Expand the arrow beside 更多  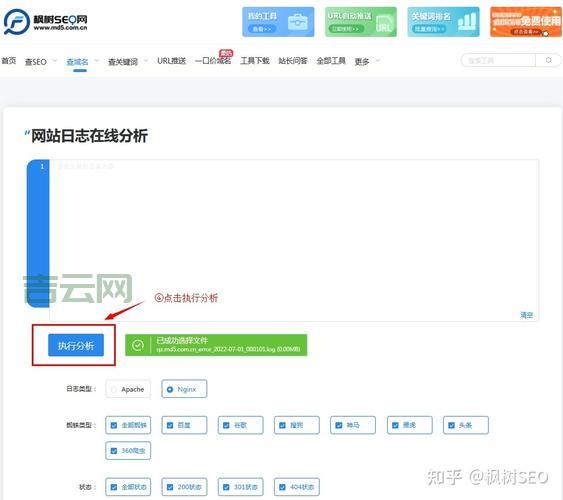tap(378, 61)
